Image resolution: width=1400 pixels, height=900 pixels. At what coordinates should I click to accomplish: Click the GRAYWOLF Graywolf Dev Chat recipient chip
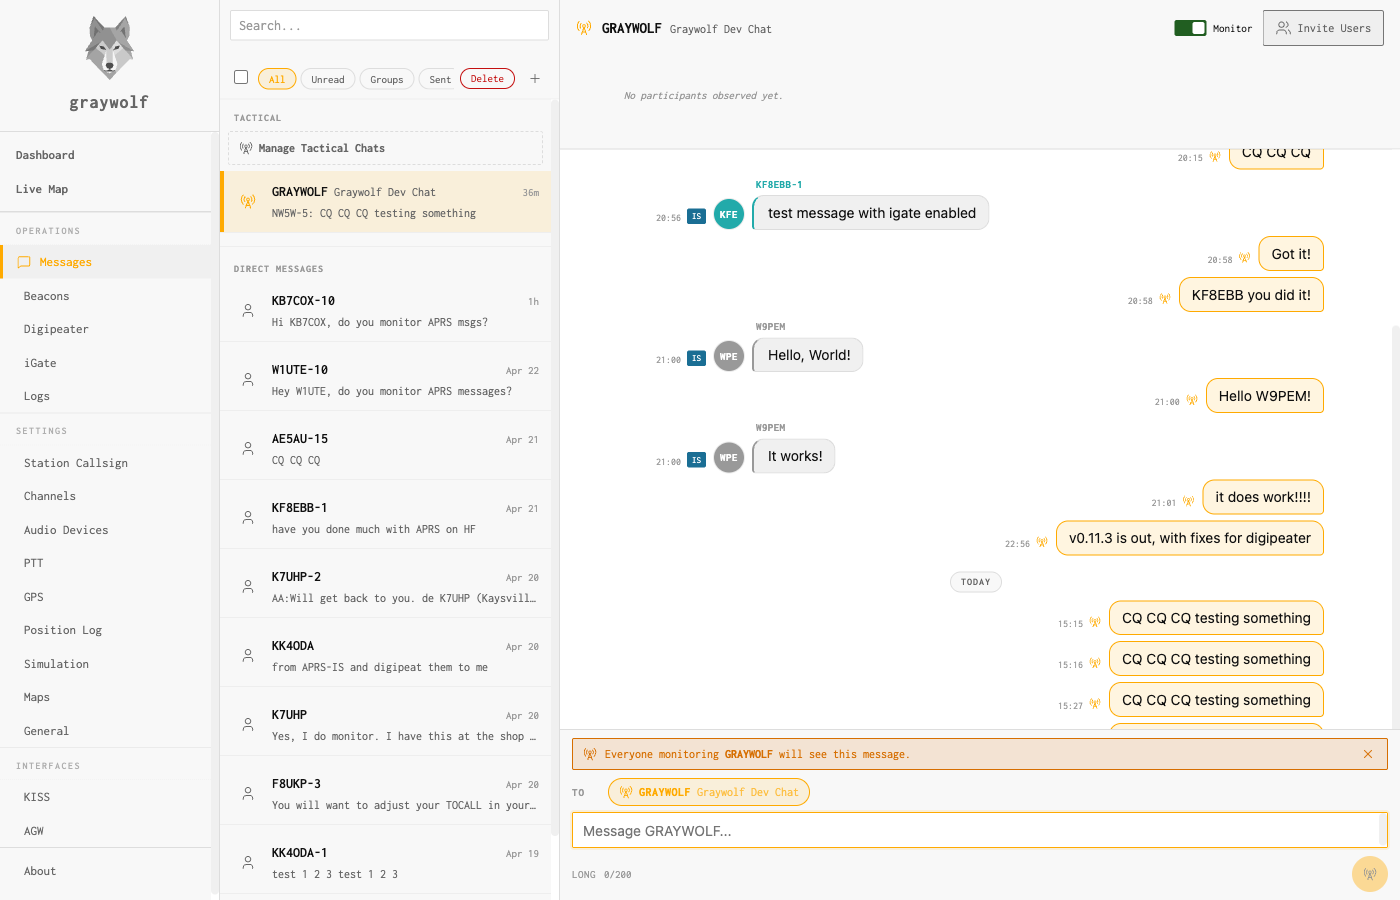click(709, 792)
